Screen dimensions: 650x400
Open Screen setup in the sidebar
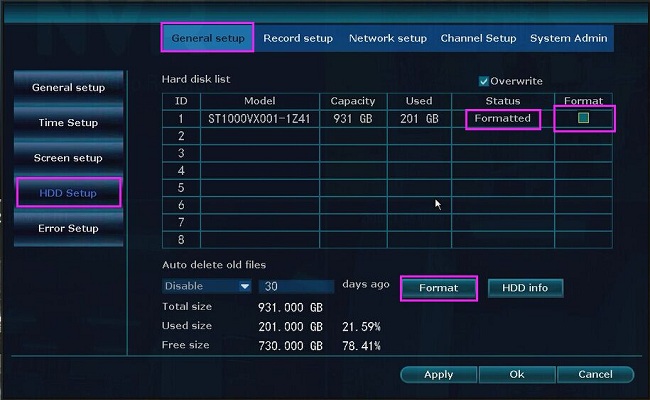(68, 158)
